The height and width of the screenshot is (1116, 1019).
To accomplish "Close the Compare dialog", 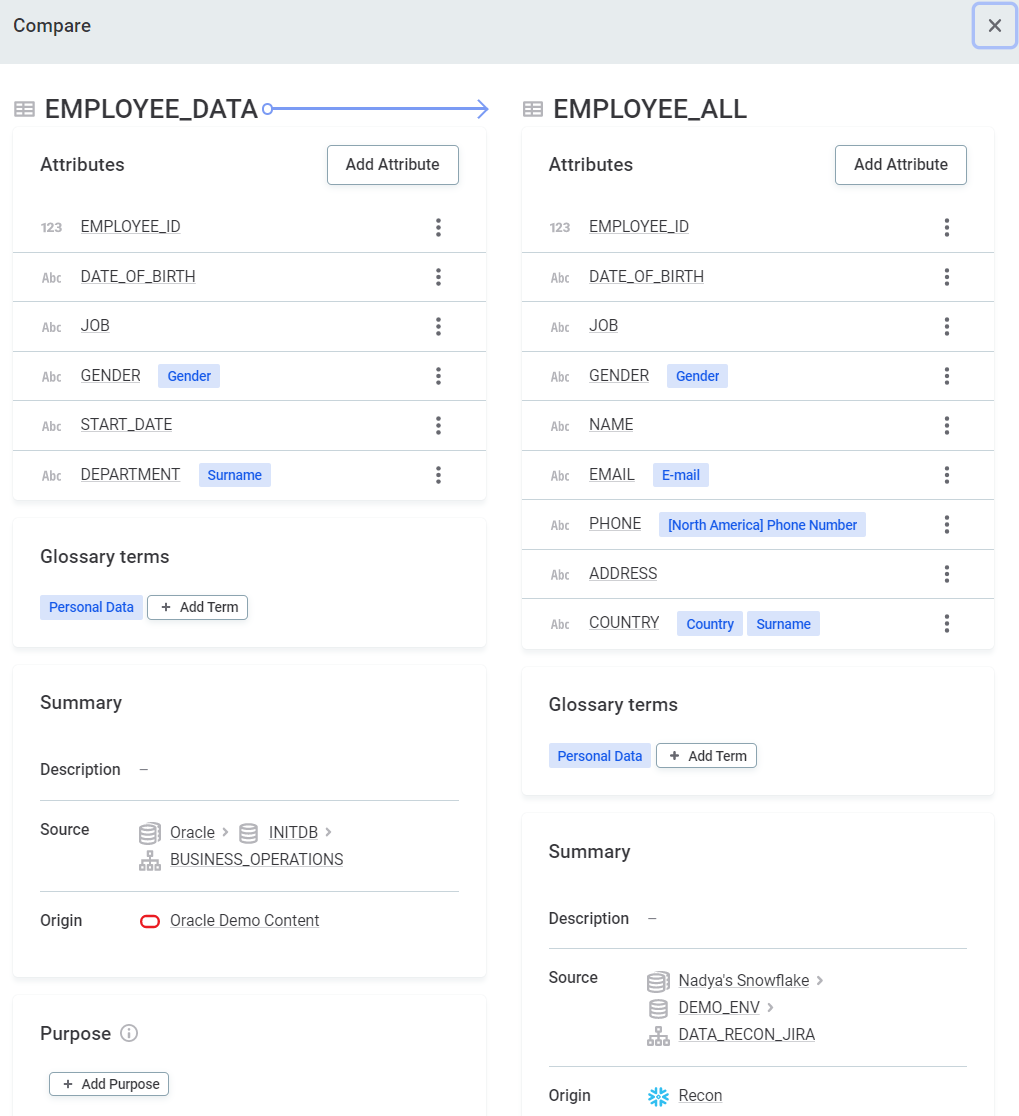I will [x=994, y=26].
